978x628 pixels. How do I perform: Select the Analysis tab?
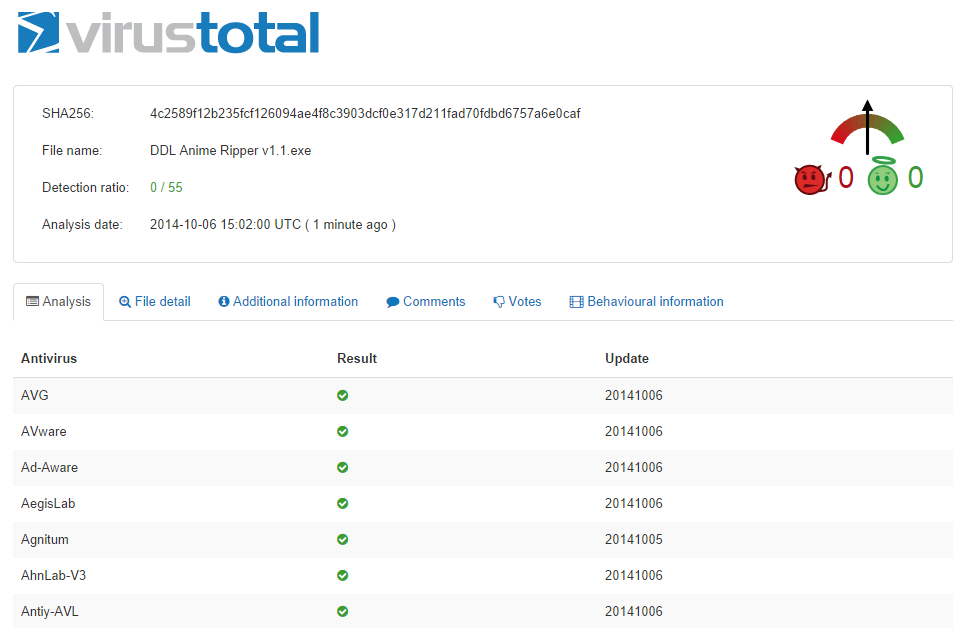(x=59, y=302)
